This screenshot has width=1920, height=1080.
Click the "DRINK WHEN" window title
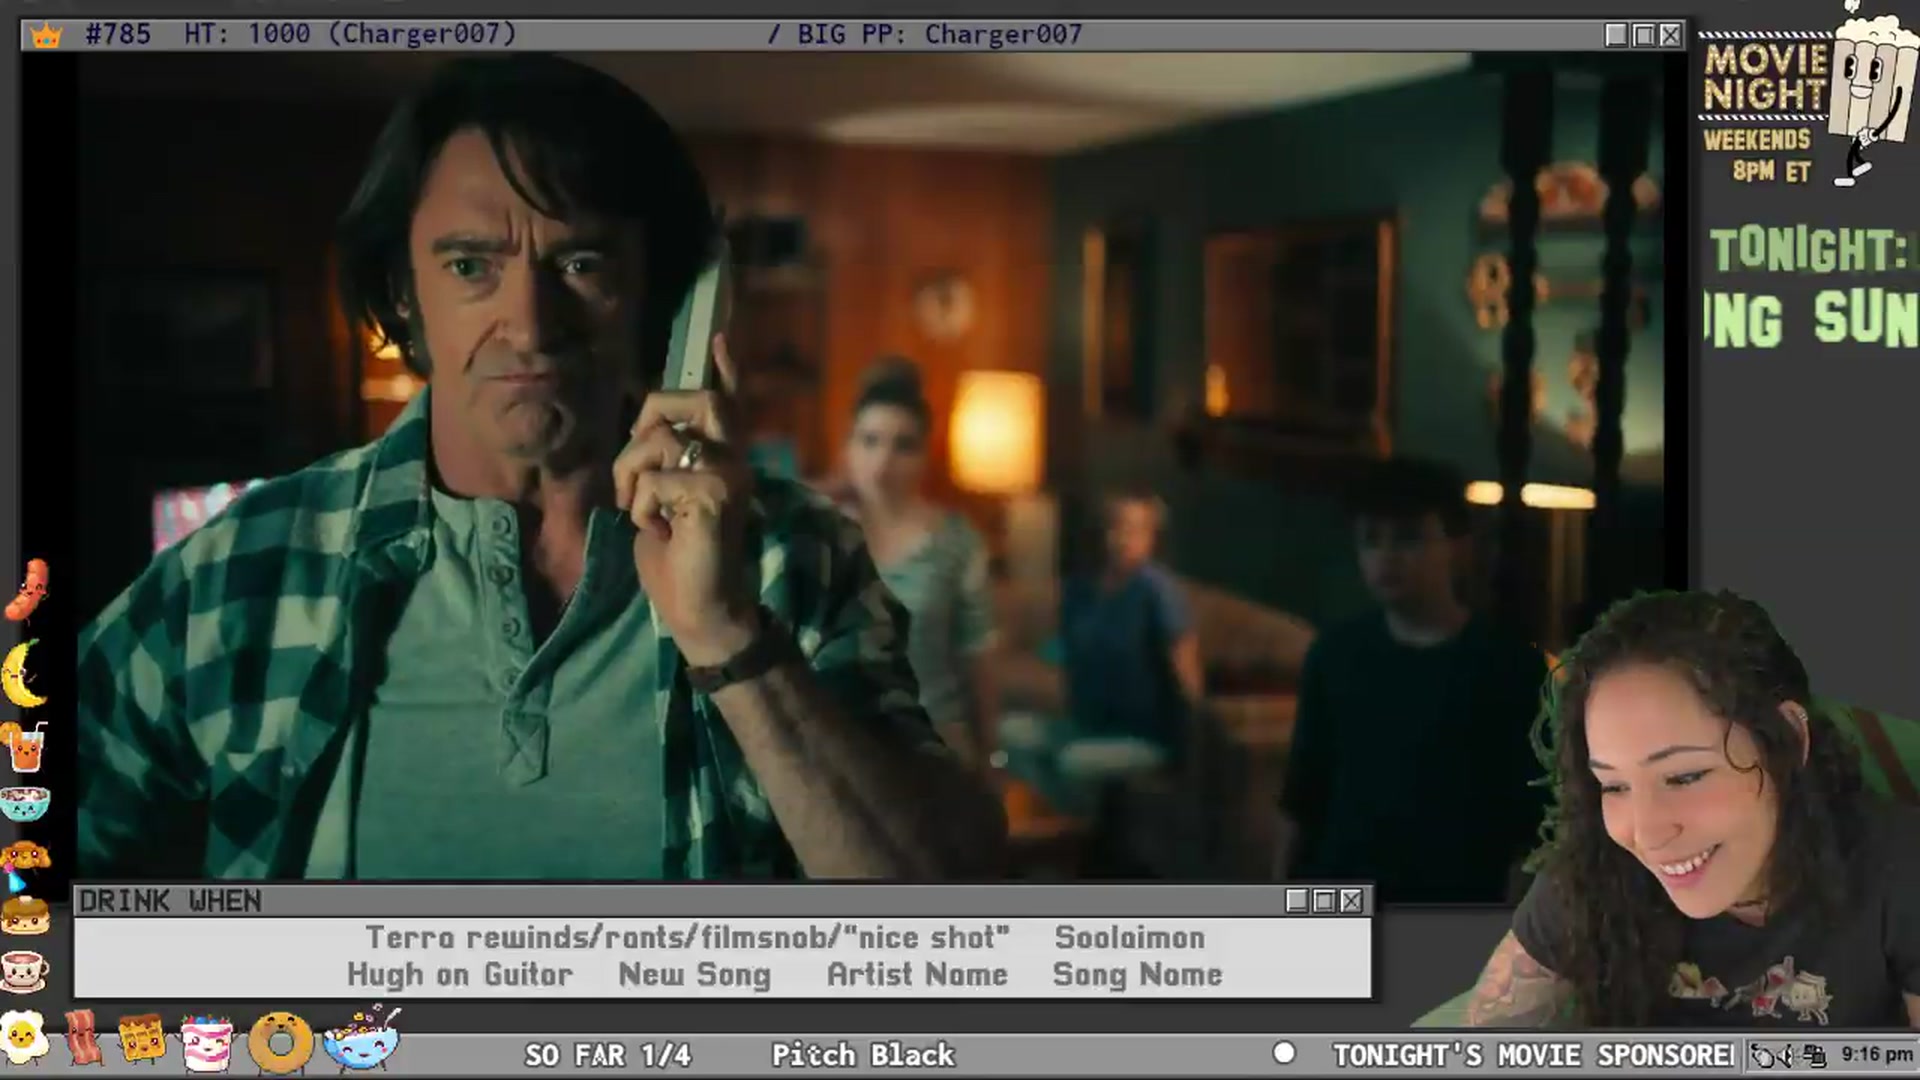click(170, 901)
